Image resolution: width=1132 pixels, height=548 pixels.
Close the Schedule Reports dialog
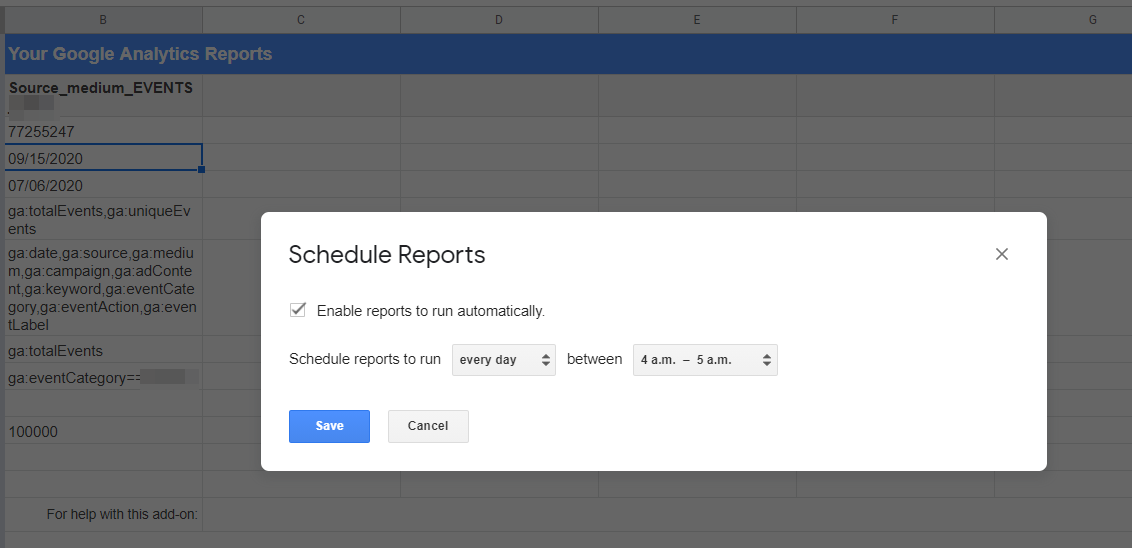(x=1001, y=254)
